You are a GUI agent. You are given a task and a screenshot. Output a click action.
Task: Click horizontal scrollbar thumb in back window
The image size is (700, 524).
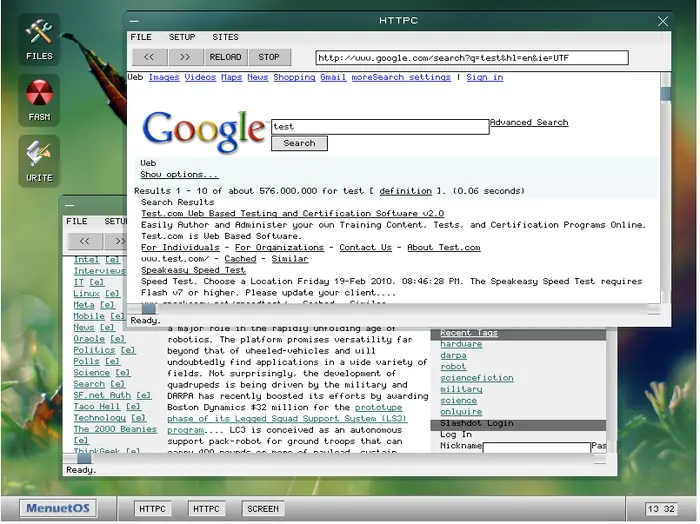point(84,458)
